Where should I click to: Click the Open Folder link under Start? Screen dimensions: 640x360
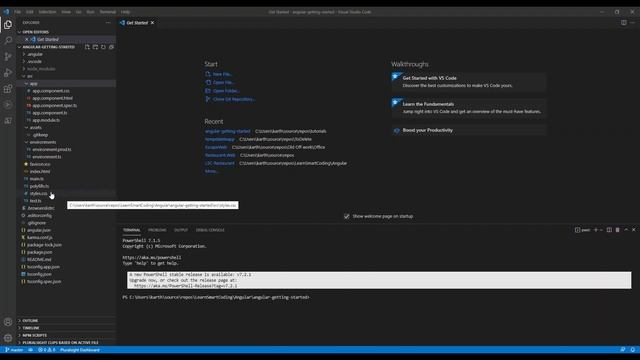pyautogui.click(x=226, y=91)
